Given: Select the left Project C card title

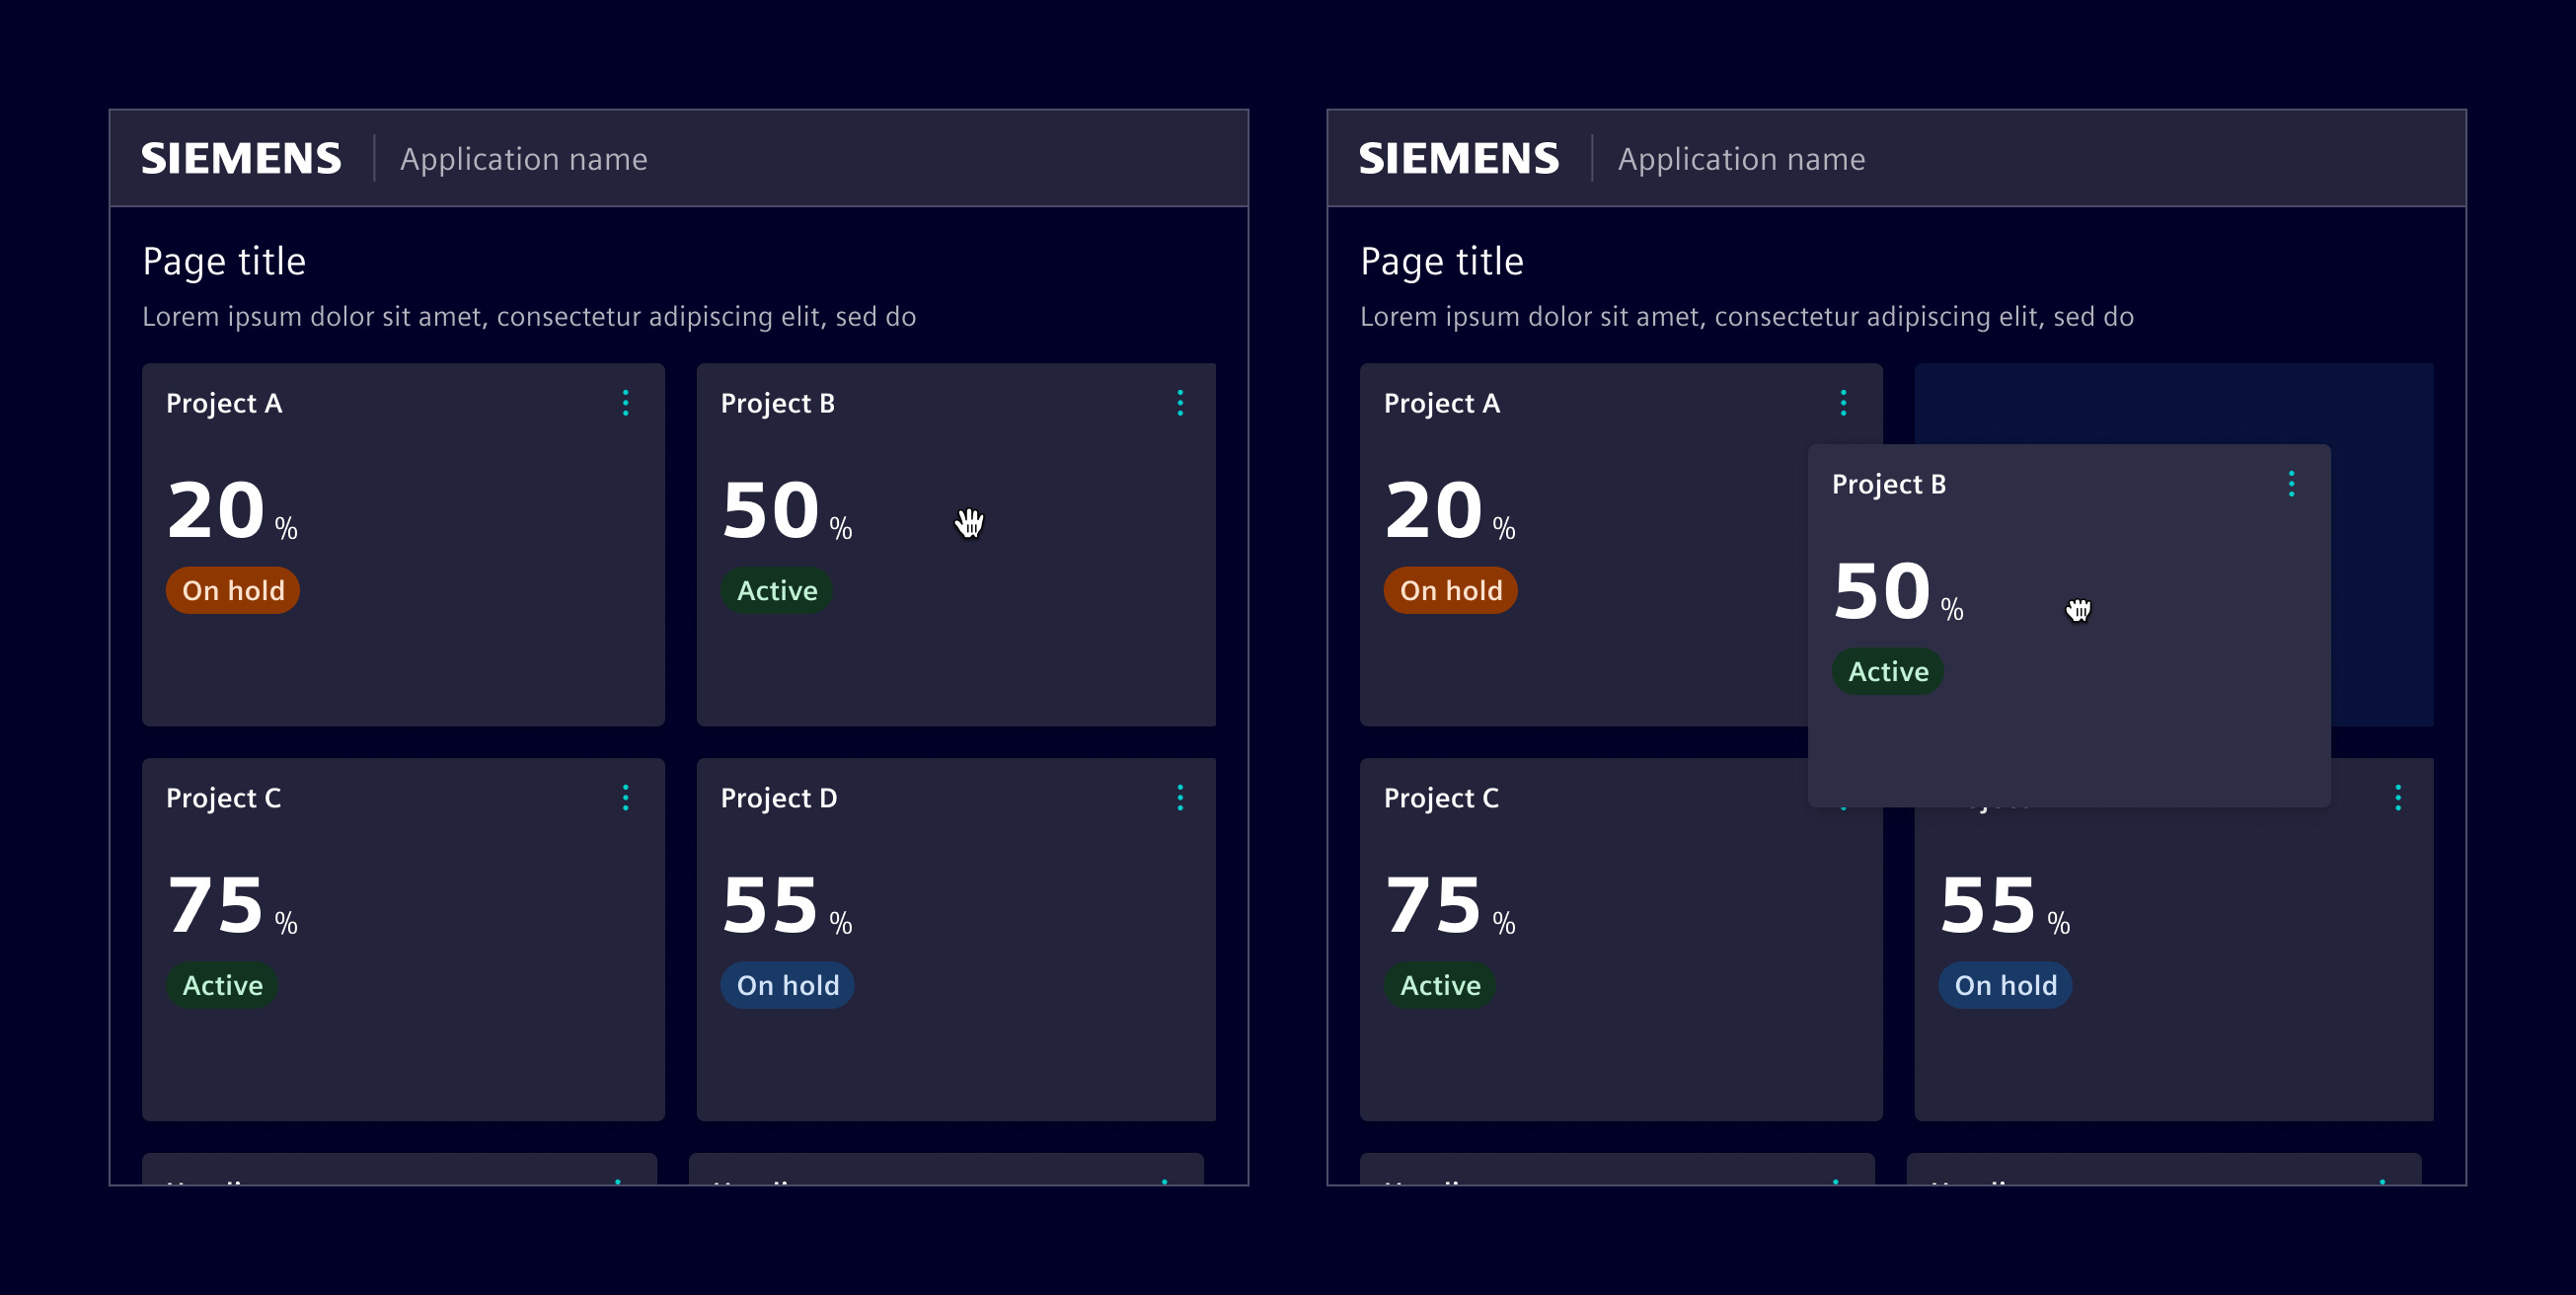Looking at the screenshot, I should 223,798.
